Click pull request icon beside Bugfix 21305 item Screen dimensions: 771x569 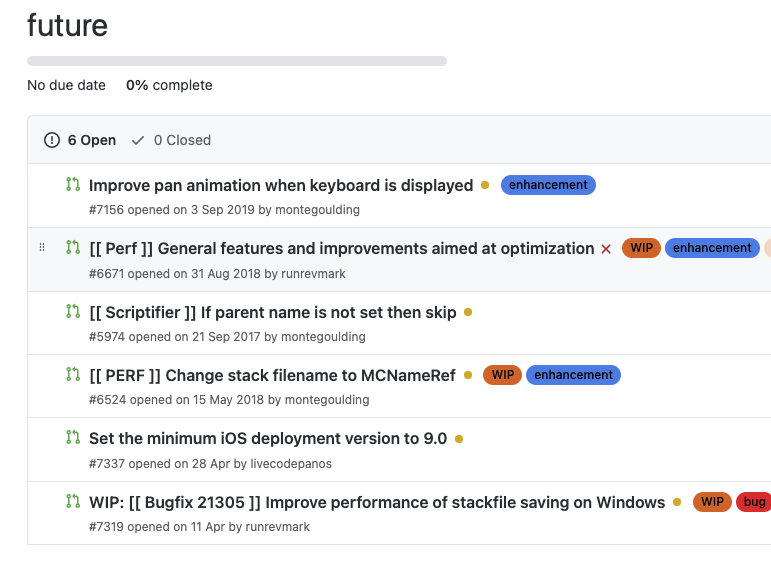pyautogui.click(x=72, y=501)
